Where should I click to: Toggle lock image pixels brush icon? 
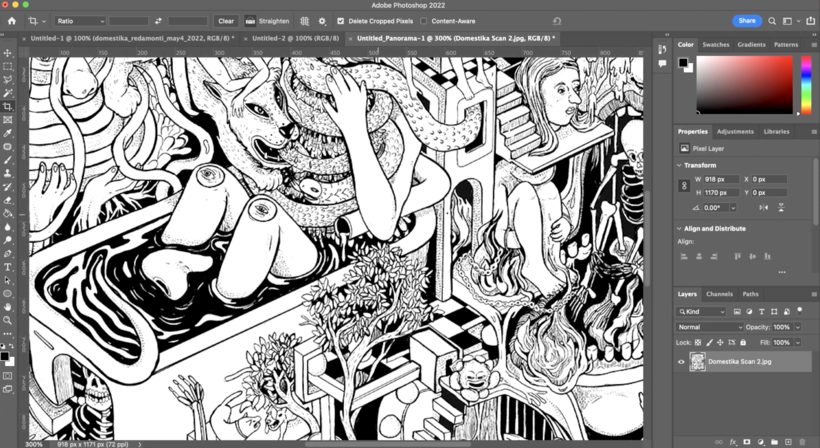709,342
